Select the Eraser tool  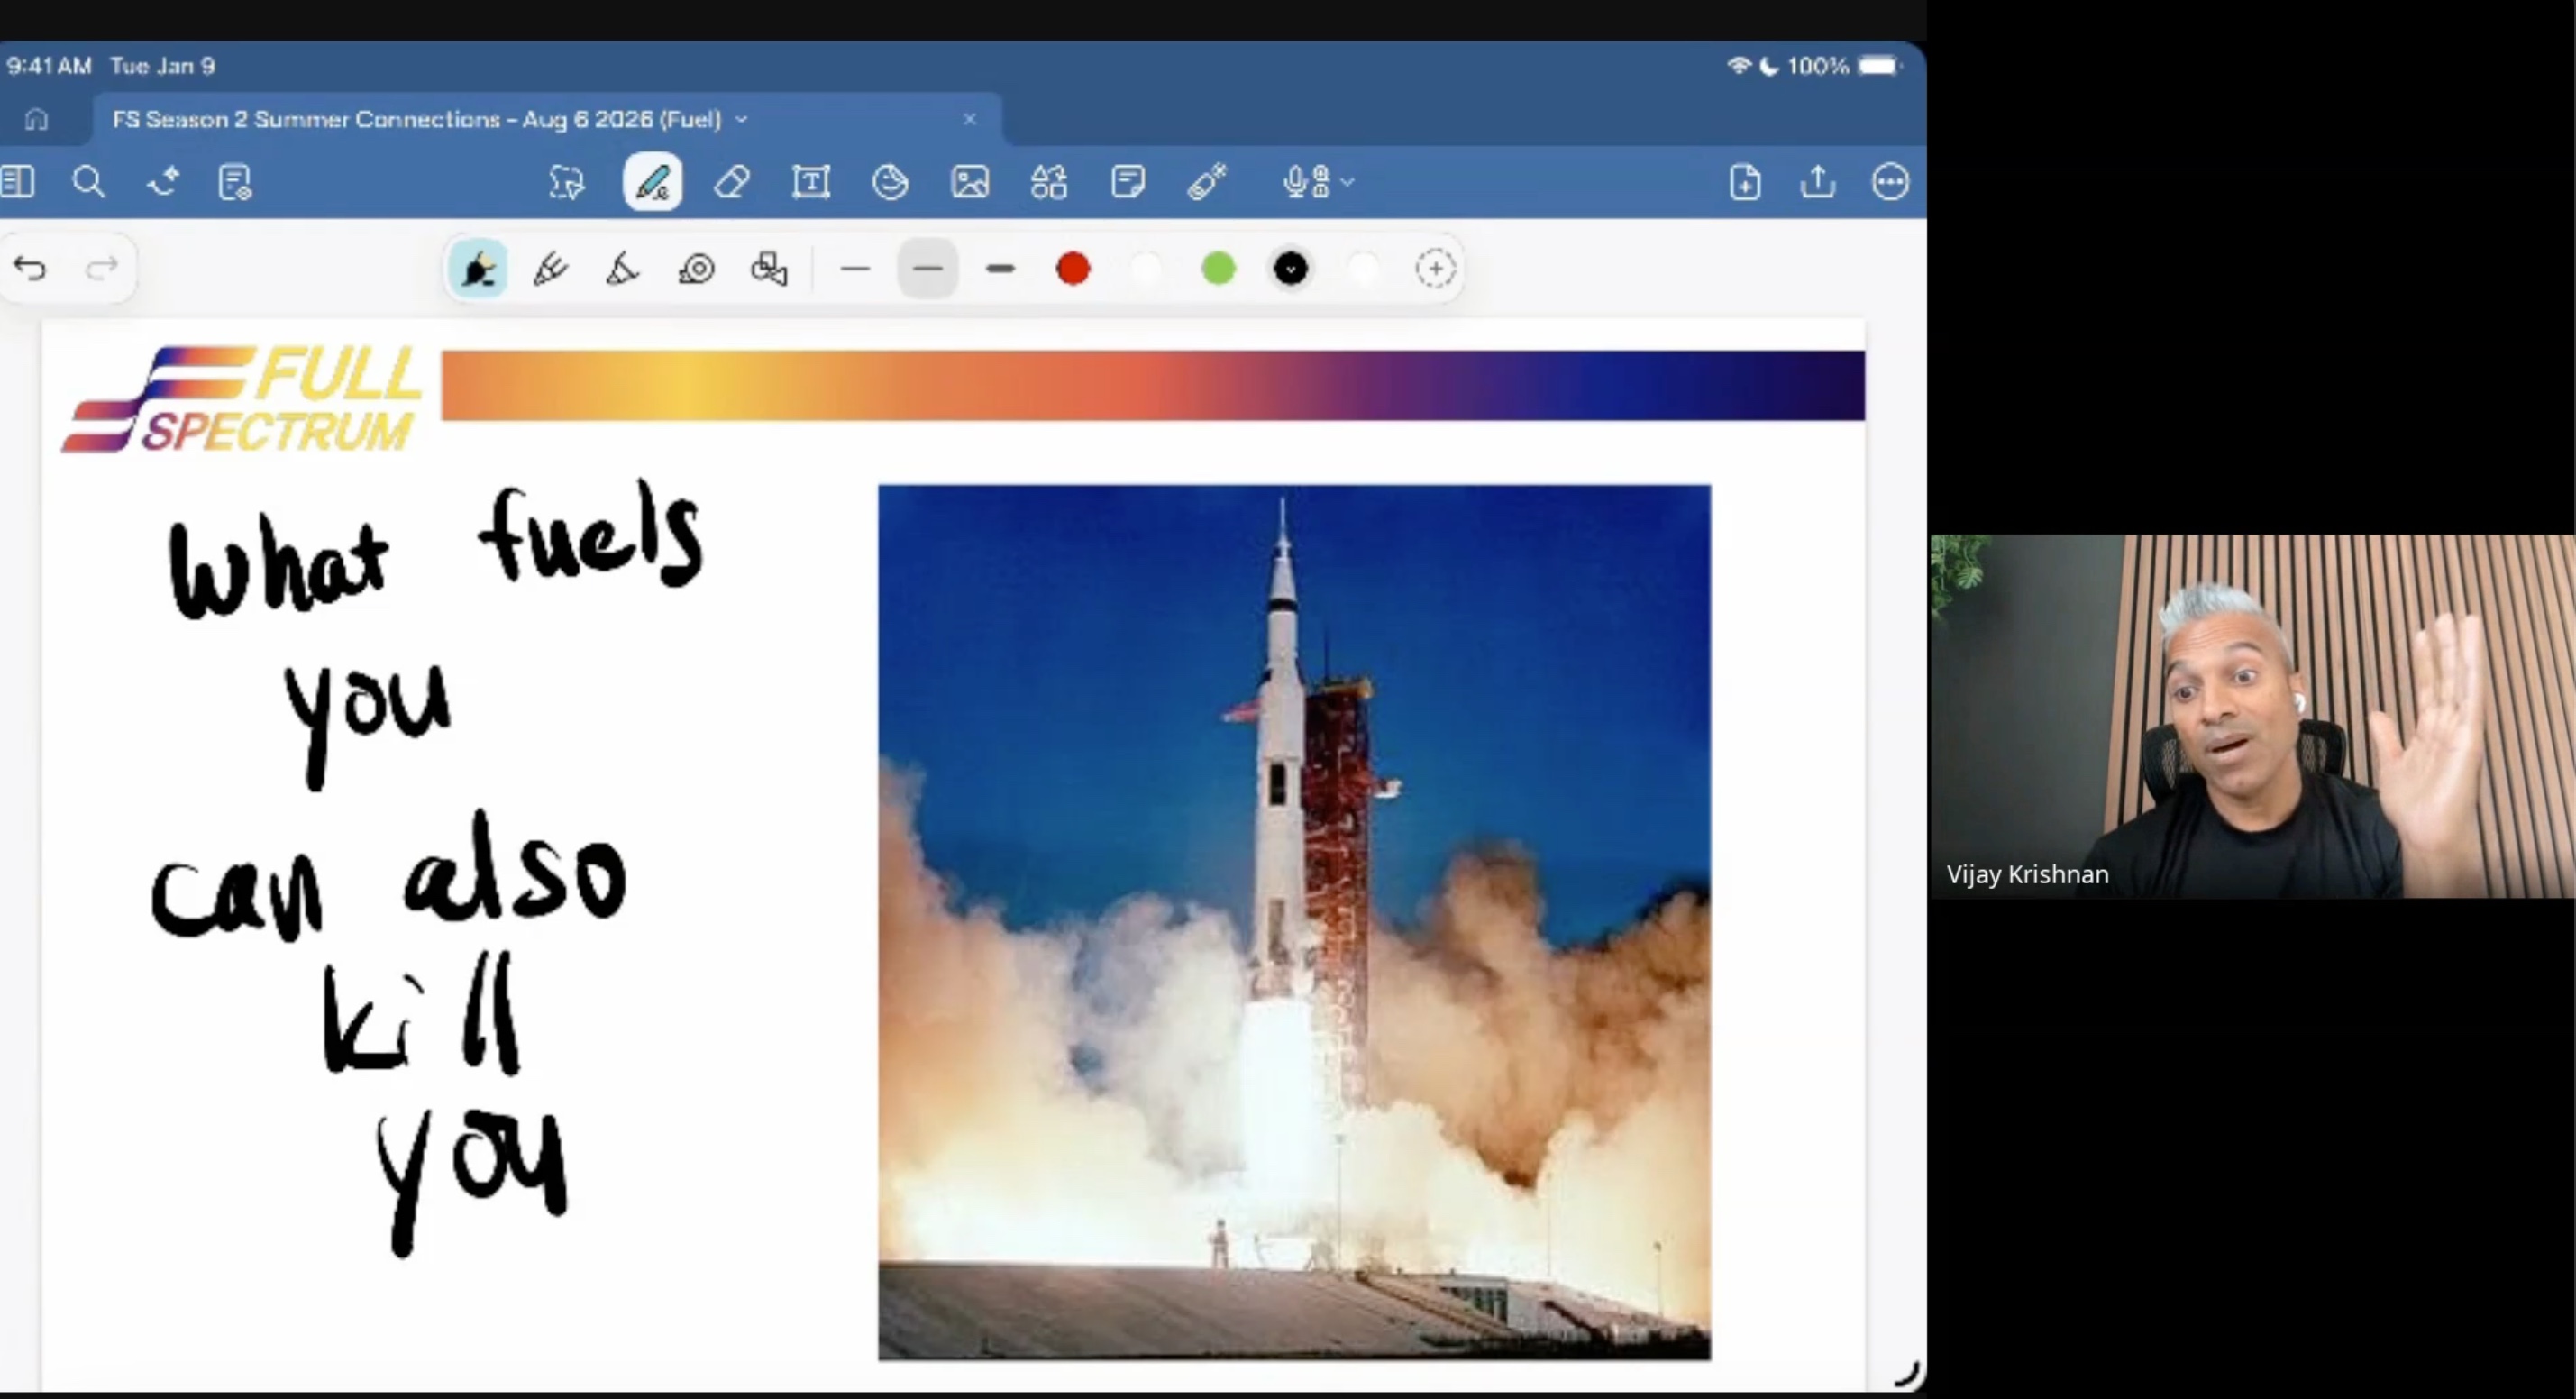pyautogui.click(x=732, y=182)
